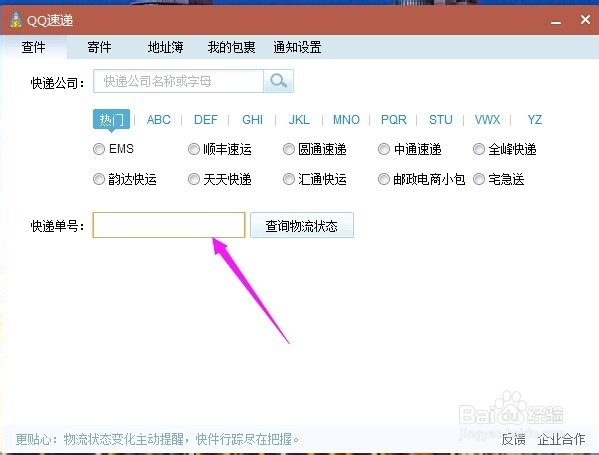The width and height of the screenshot is (599, 455).
Task: Click the 更贴心 status tip text
Action: (157, 439)
